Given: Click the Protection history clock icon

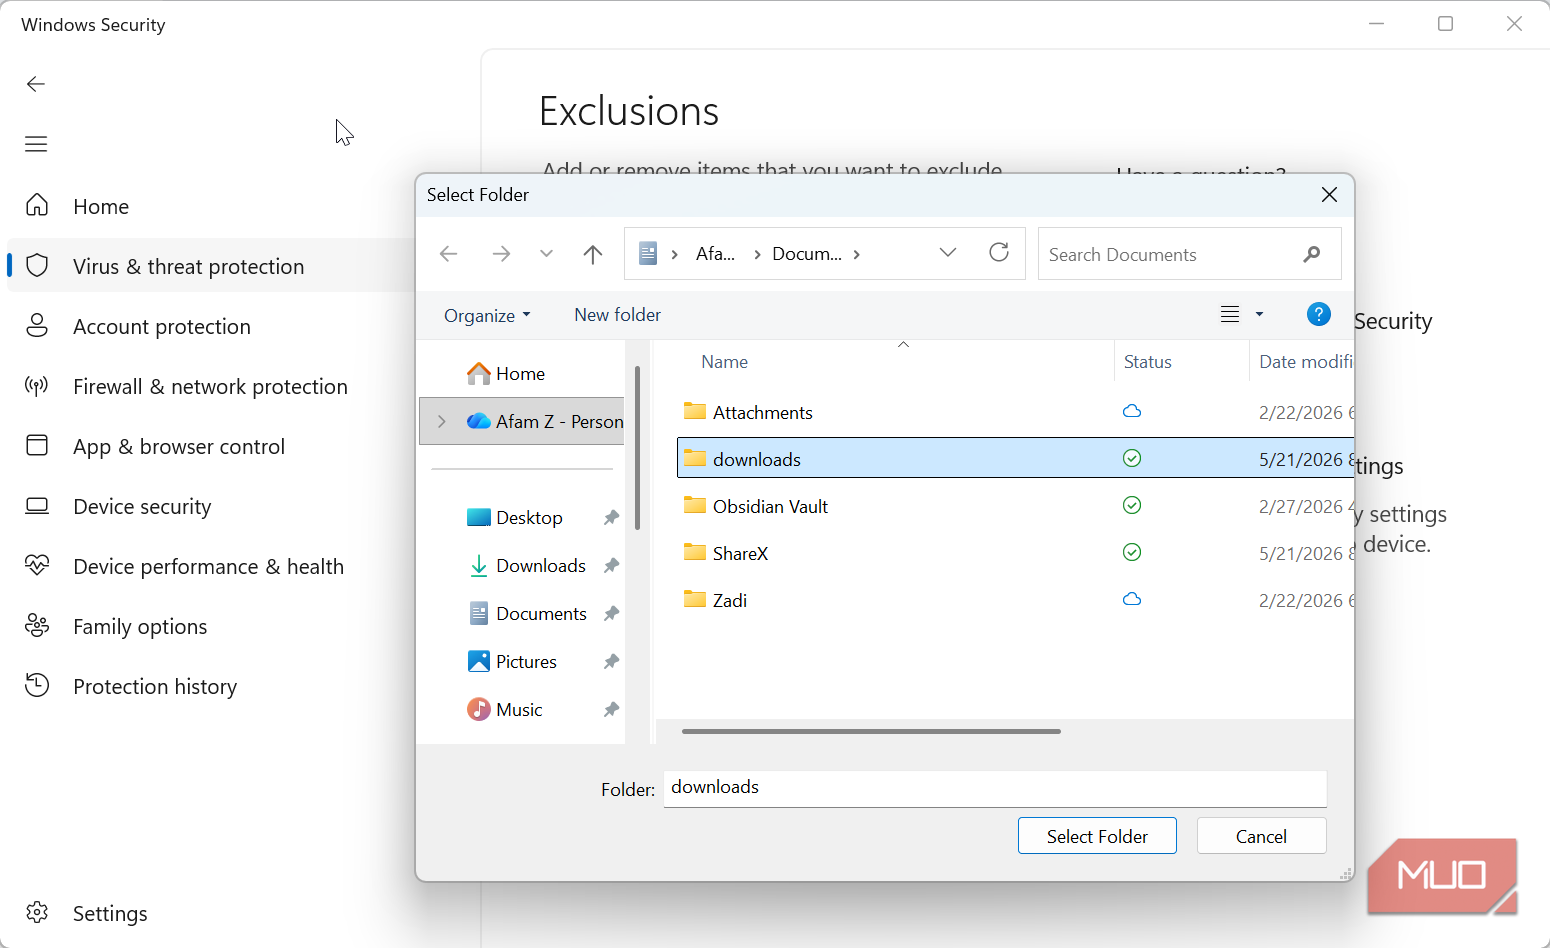Looking at the screenshot, I should pyautogui.click(x=37, y=685).
